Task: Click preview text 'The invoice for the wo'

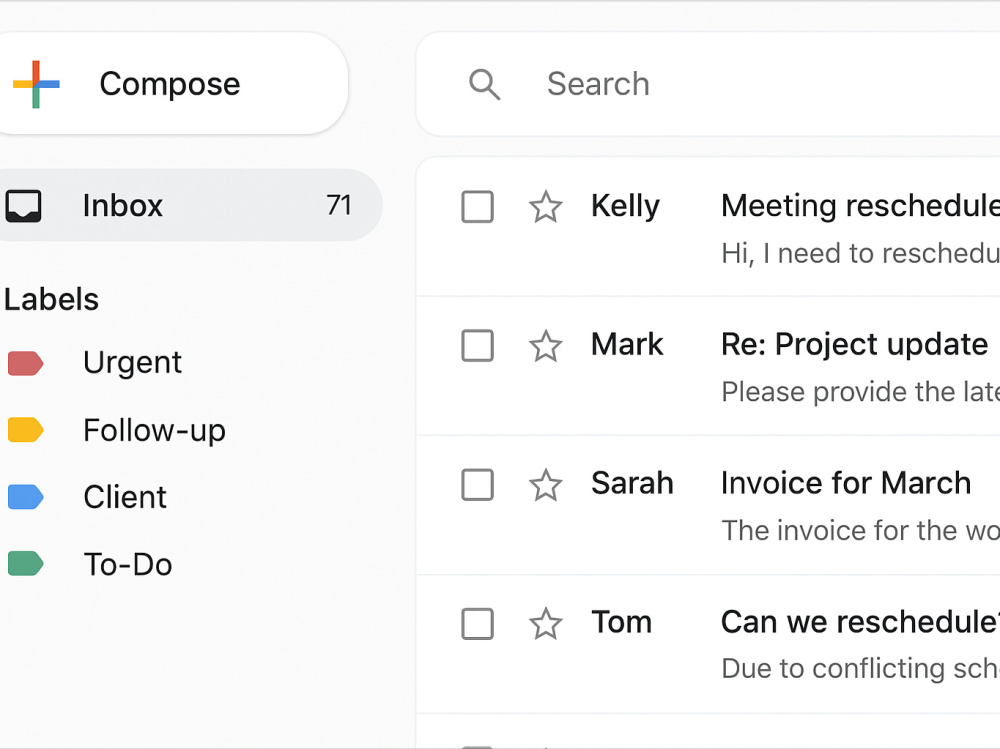Action: [x=860, y=530]
